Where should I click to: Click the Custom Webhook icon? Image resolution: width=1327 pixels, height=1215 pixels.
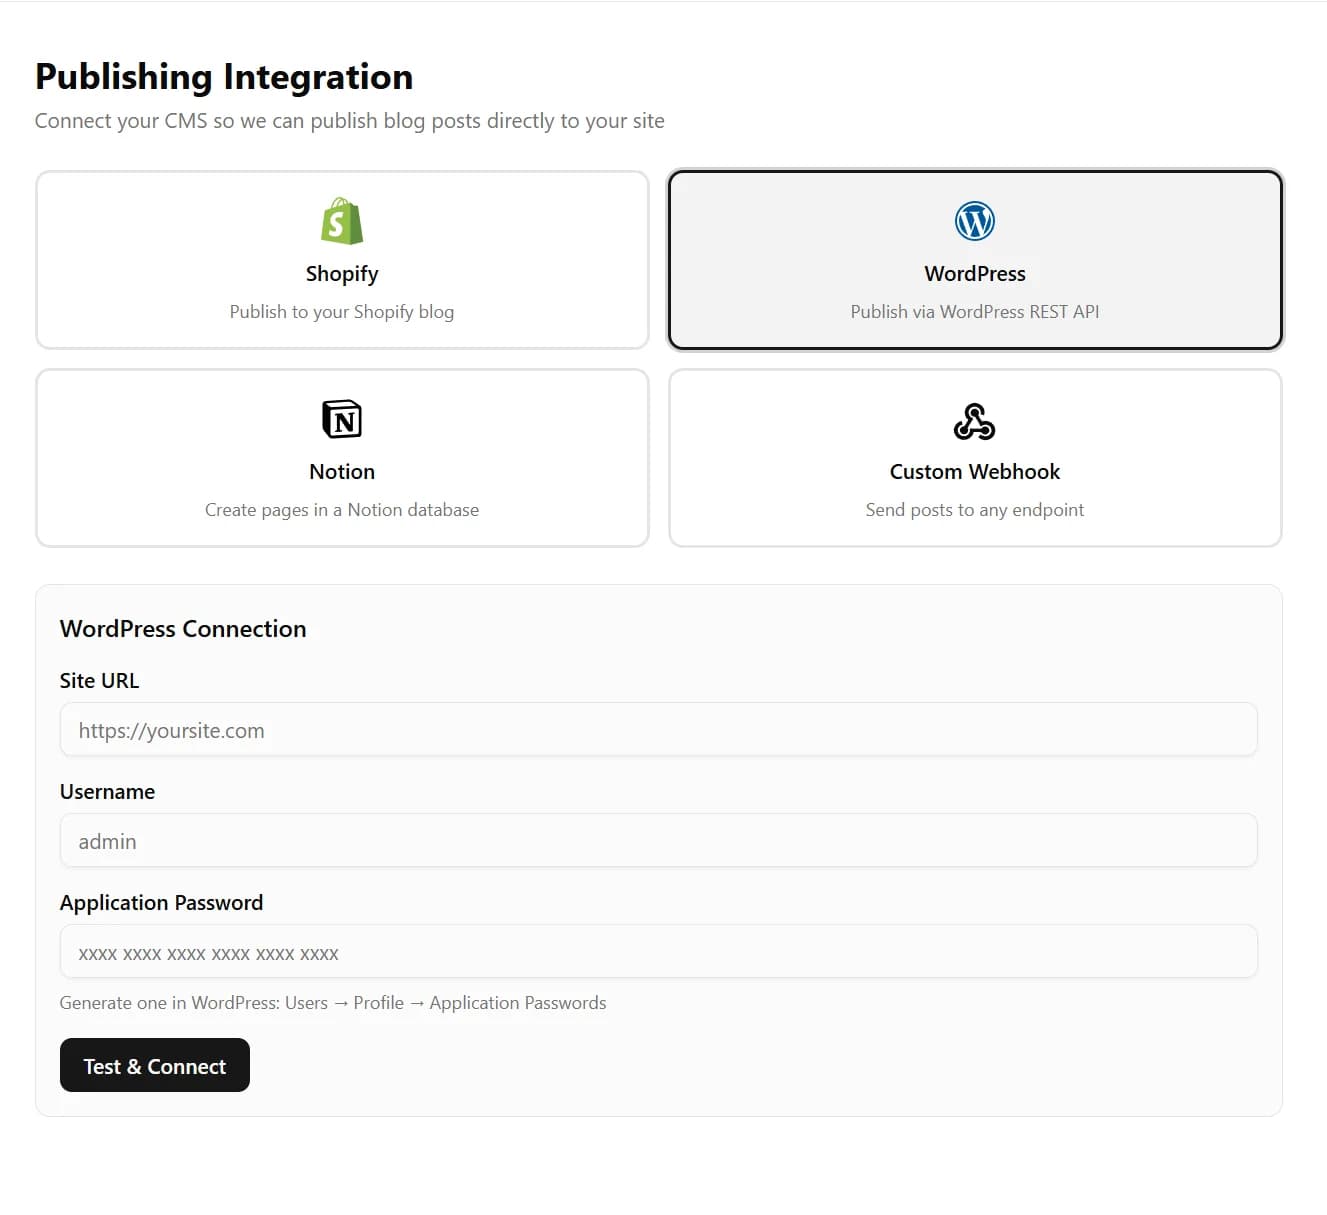(x=974, y=421)
